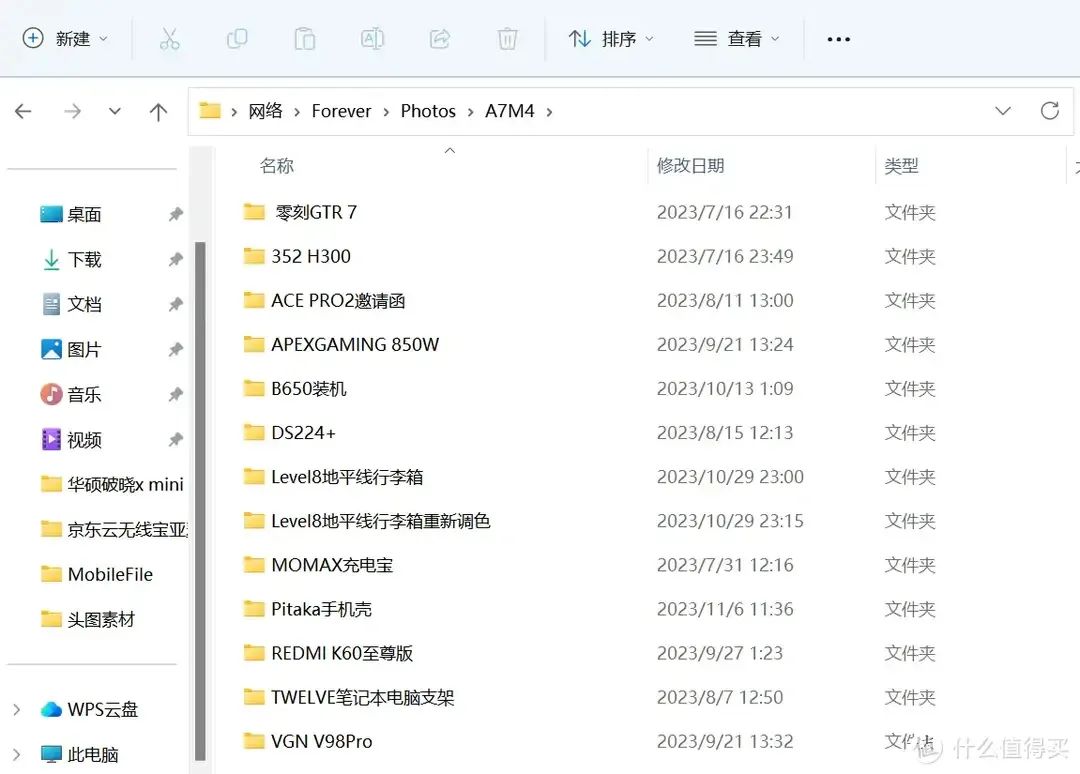Select the VGN V98Pro folder
The image size is (1080, 774).
pyautogui.click(x=308, y=741)
